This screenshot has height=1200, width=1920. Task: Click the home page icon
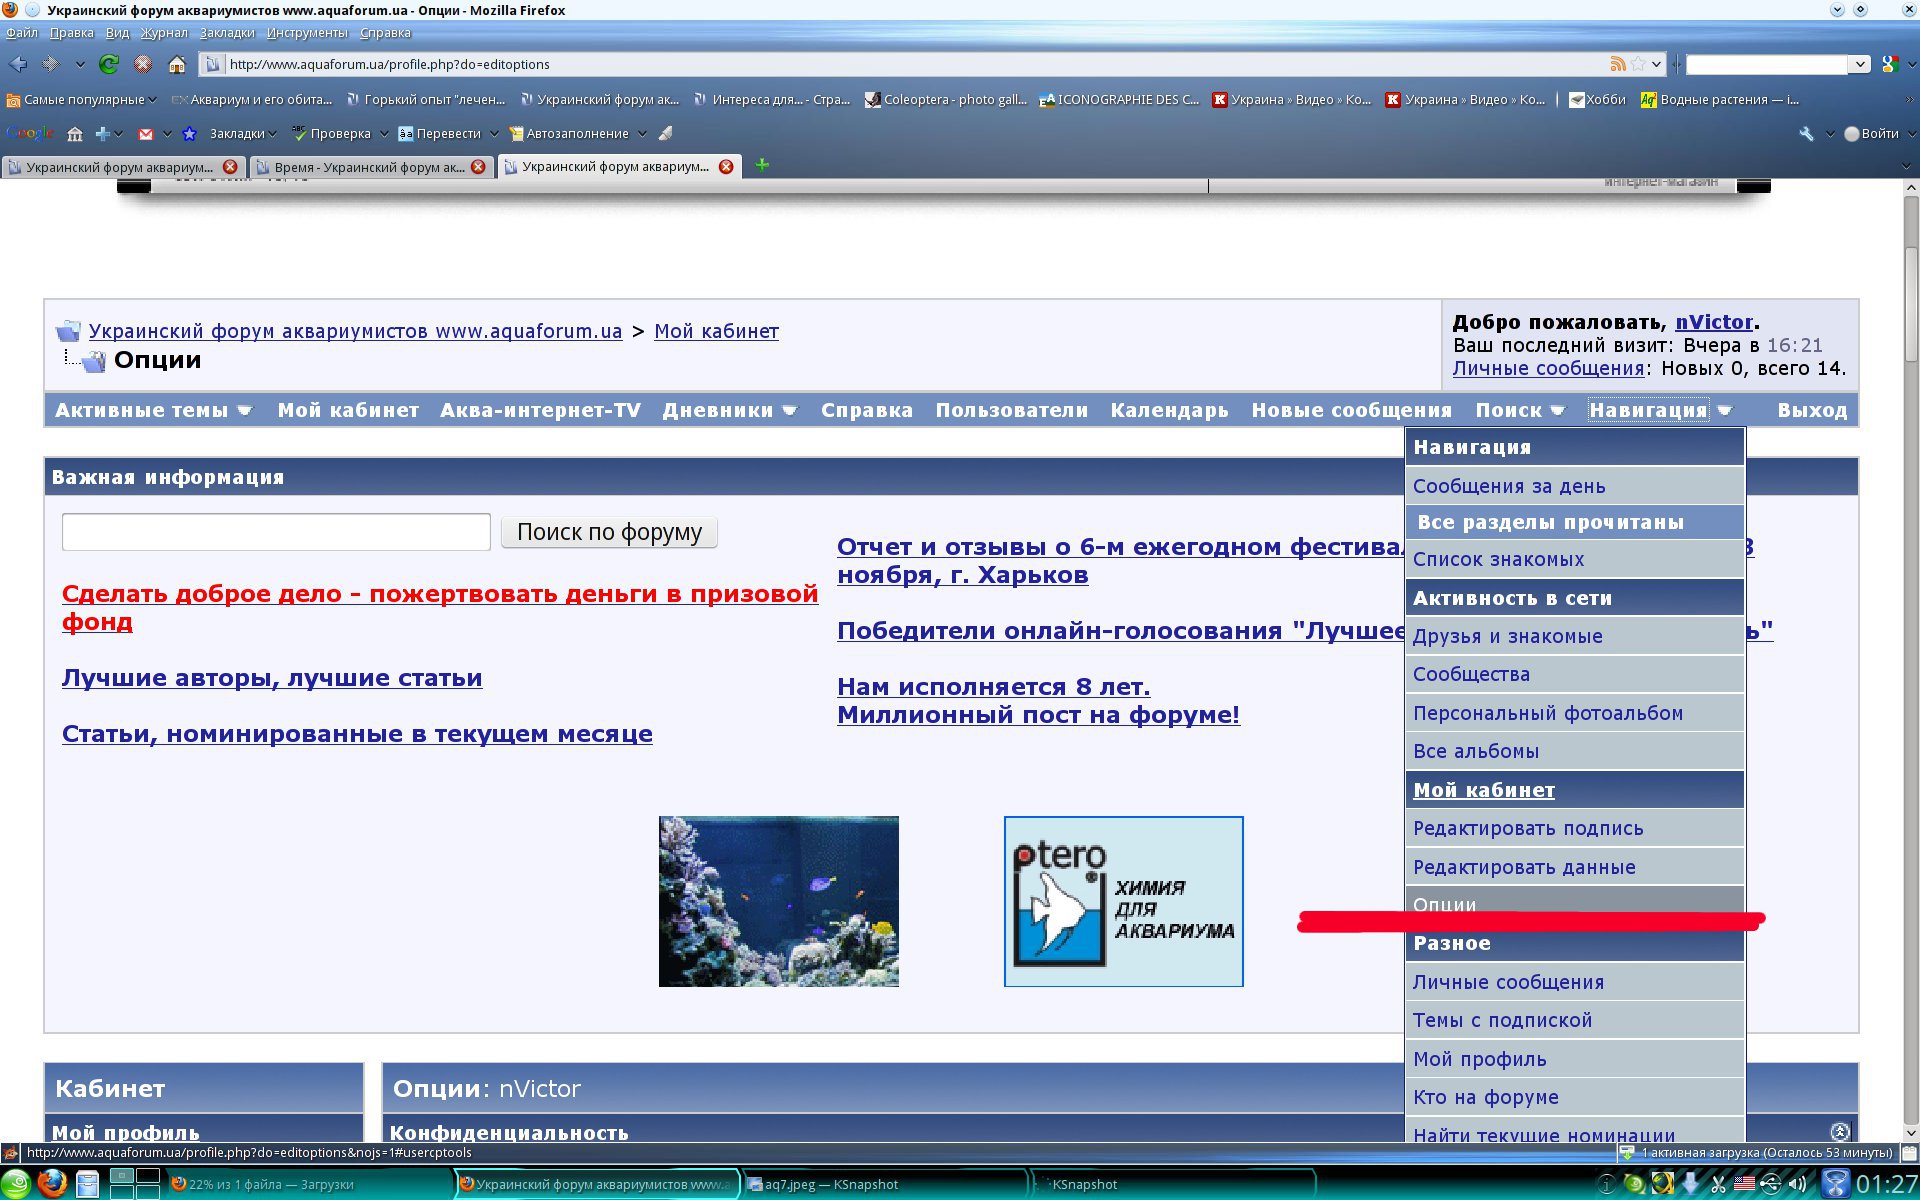coord(177,64)
